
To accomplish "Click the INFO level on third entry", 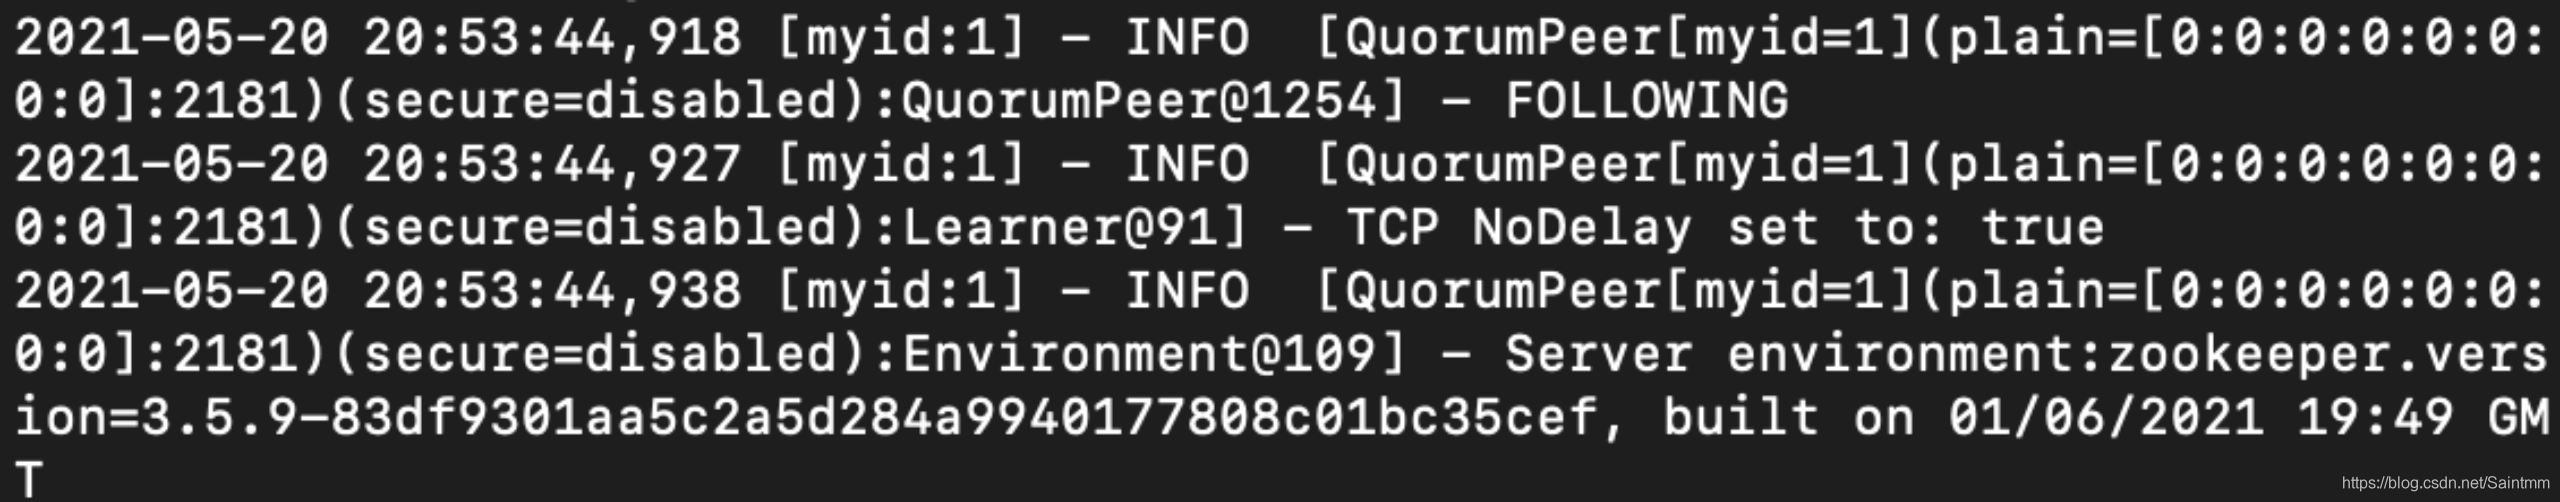I will tap(1187, 292).
